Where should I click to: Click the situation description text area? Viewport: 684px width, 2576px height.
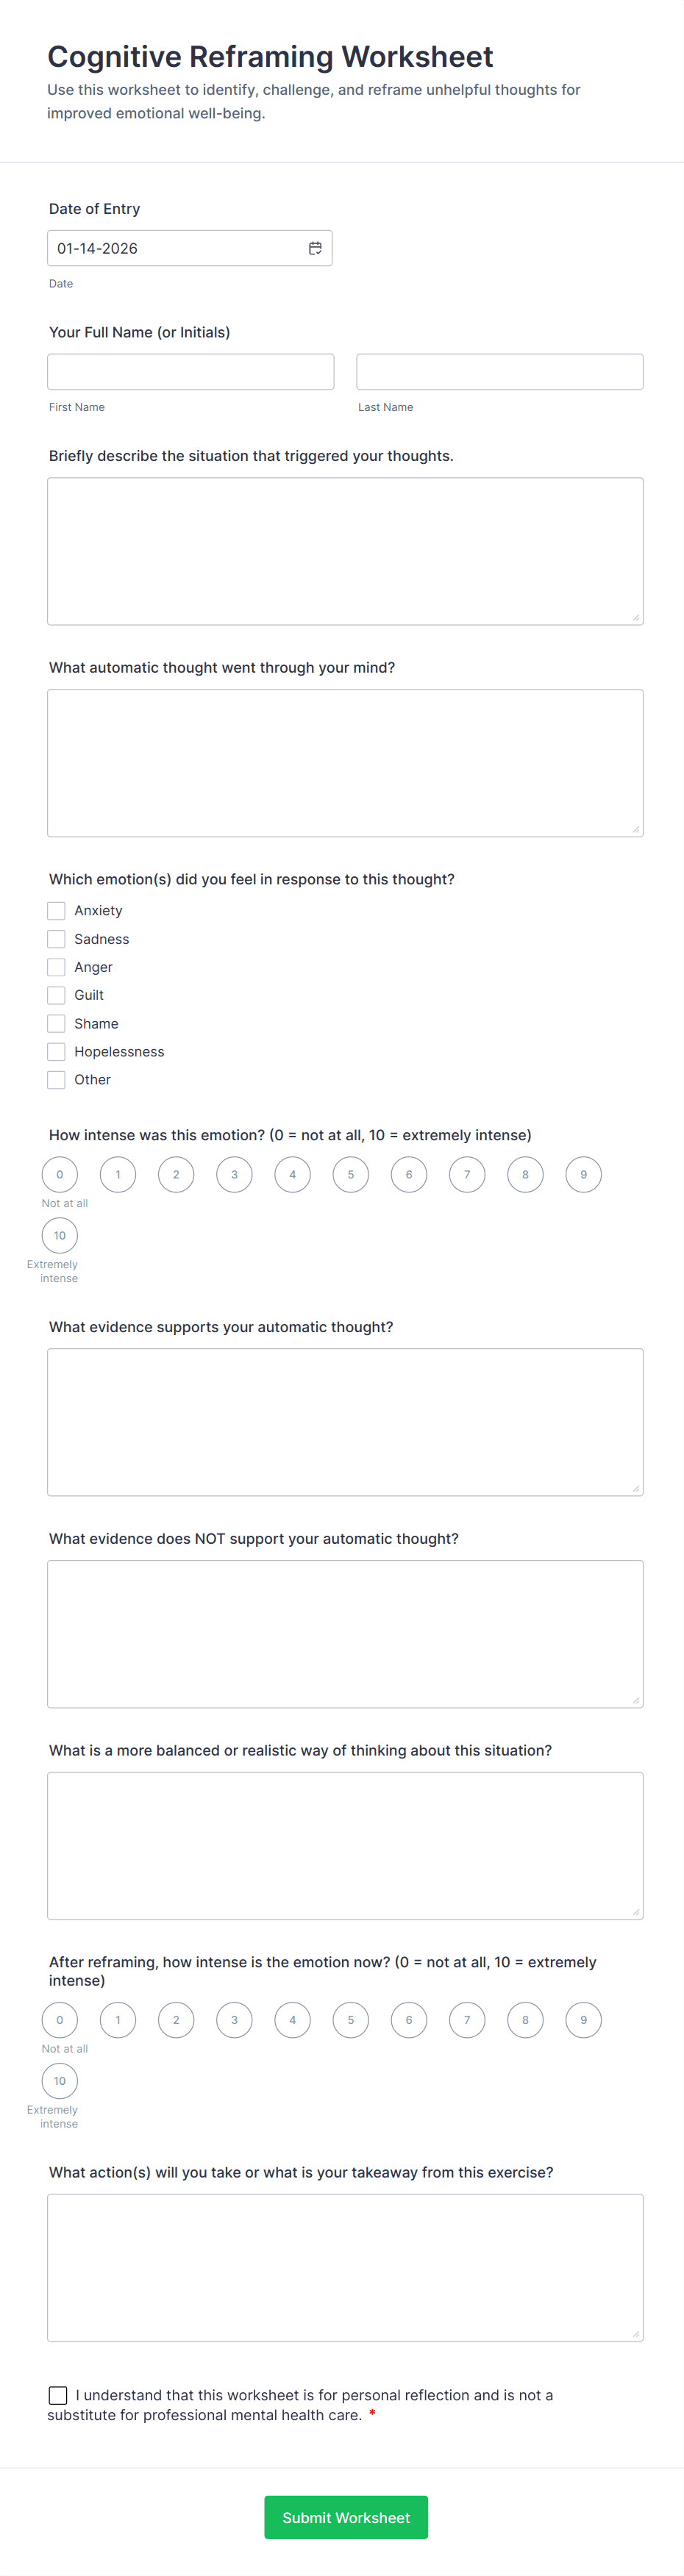pyautogui.click(x=345, y=550)
